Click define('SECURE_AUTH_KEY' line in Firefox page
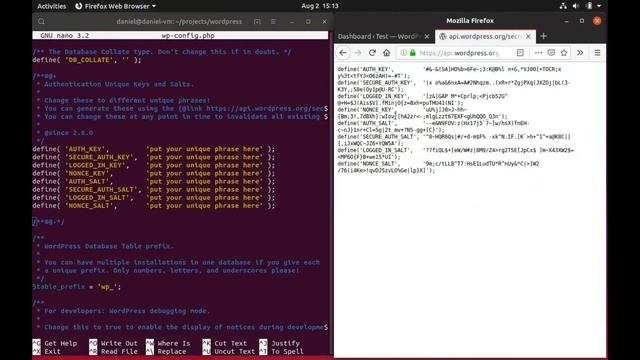 coord(453,83)
